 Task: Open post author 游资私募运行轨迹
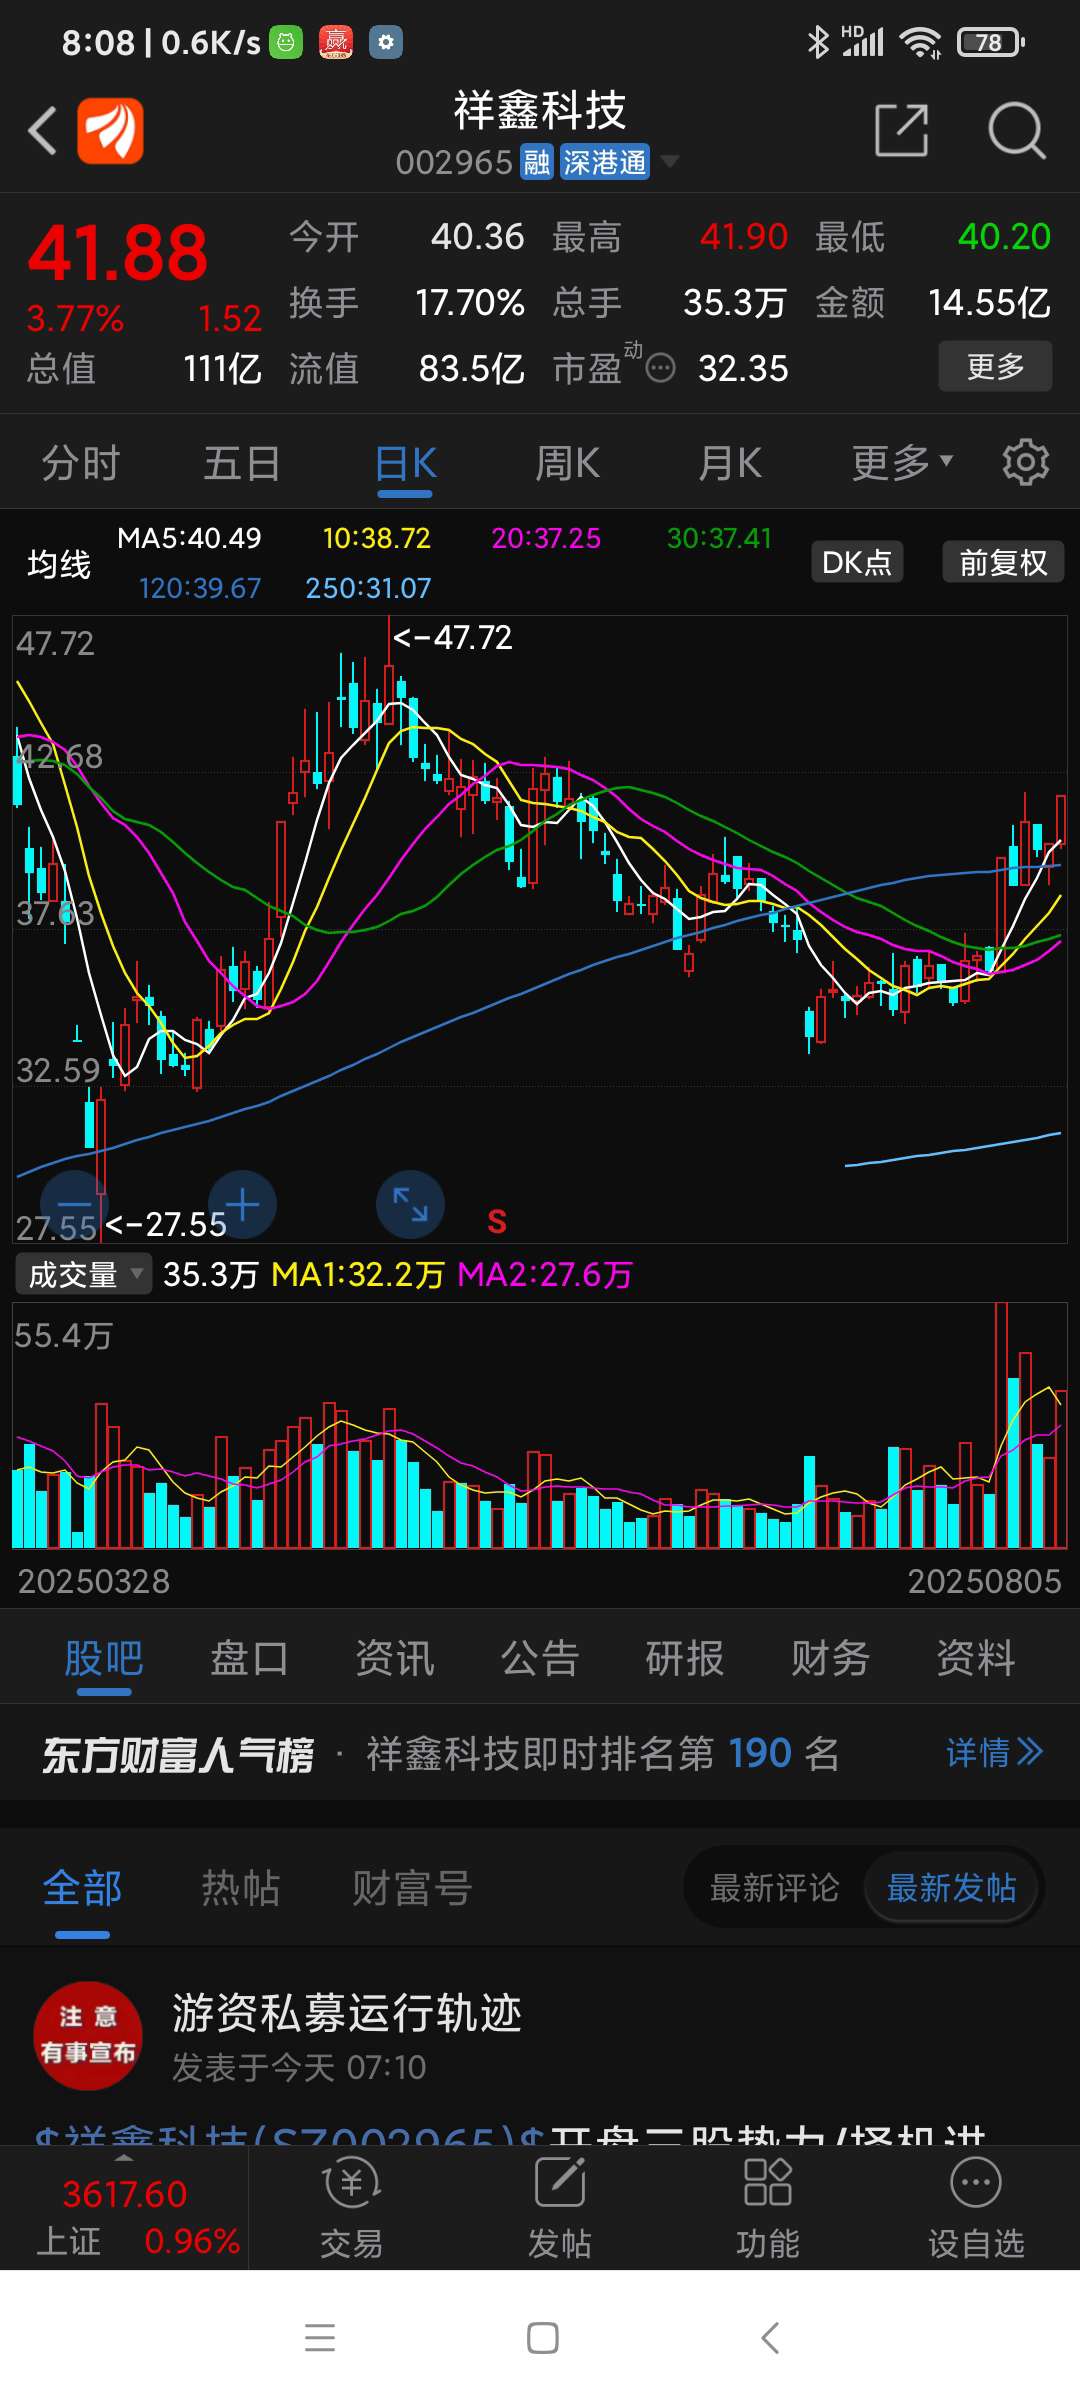click(347, 2013)
